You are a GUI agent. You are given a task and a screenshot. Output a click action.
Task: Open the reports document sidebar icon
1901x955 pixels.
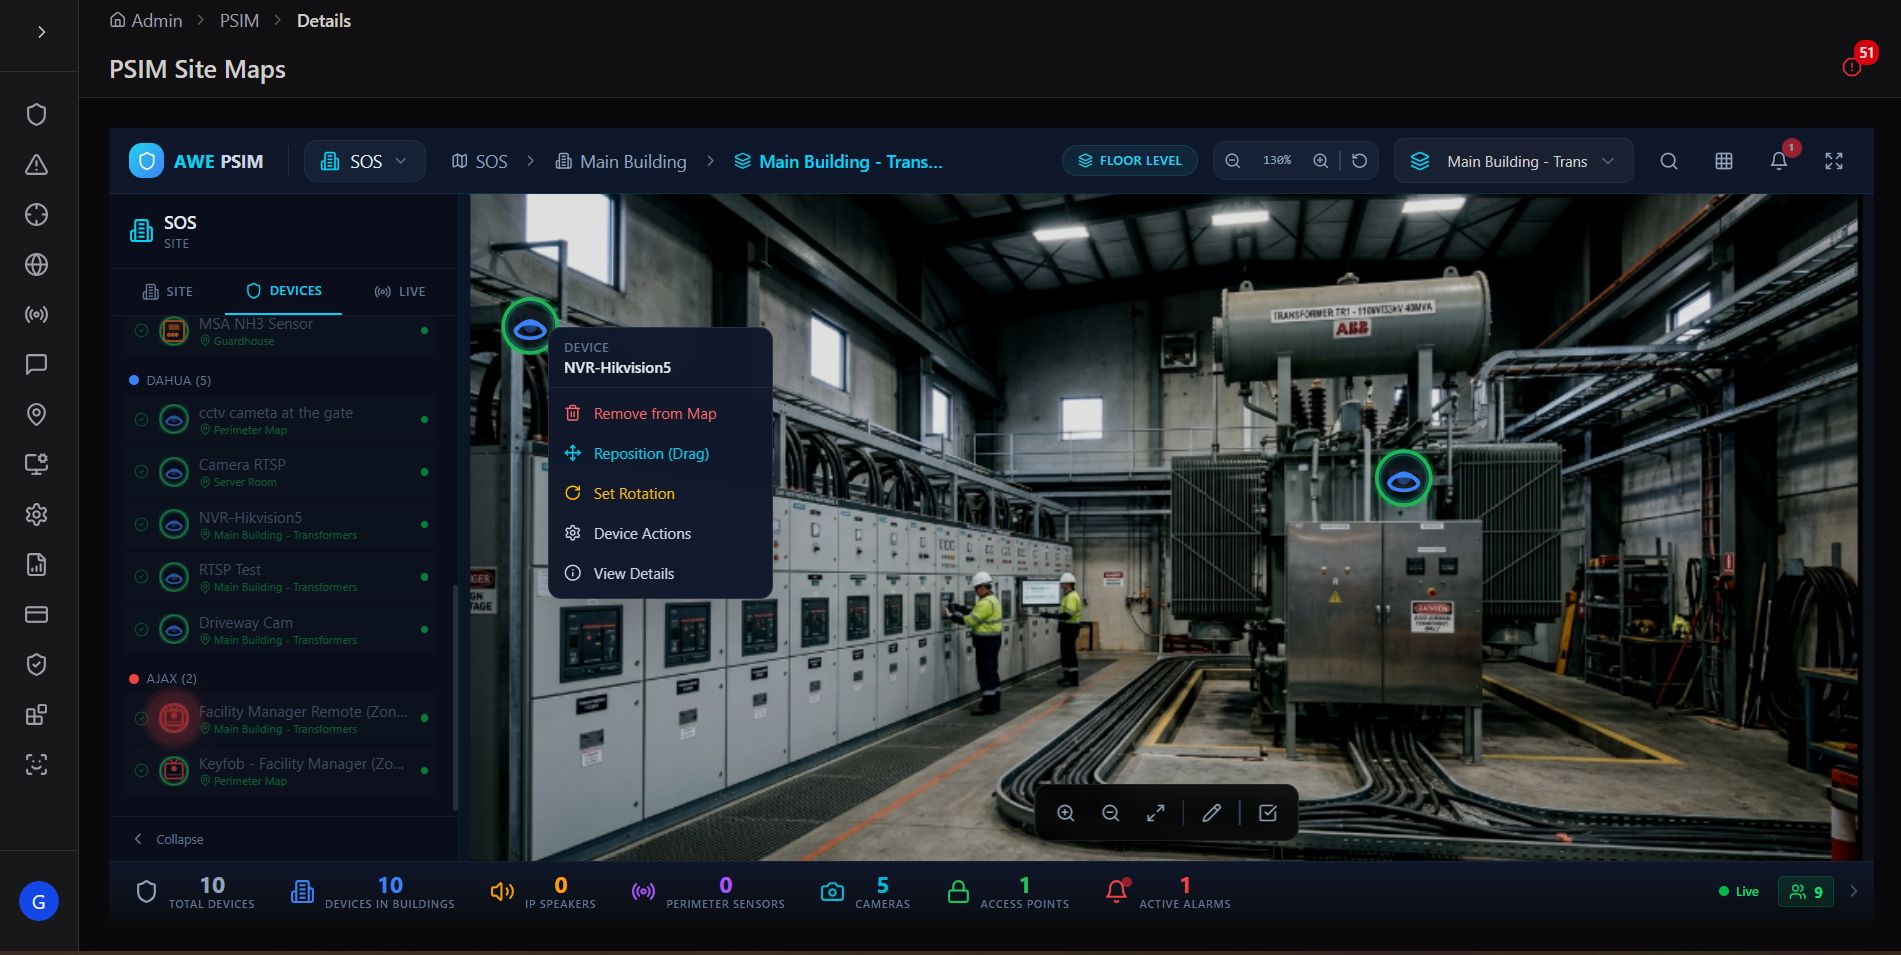pos(37,565)
